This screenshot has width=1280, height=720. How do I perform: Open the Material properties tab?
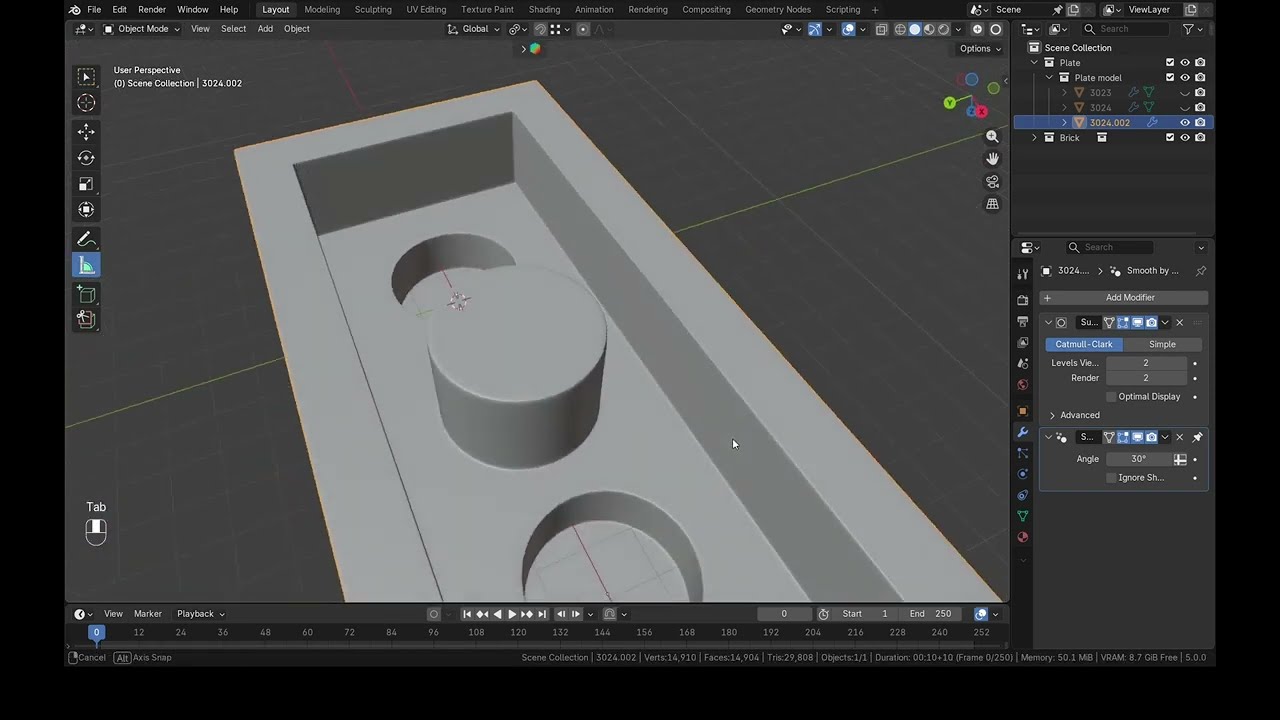(x=1022, y=537)
